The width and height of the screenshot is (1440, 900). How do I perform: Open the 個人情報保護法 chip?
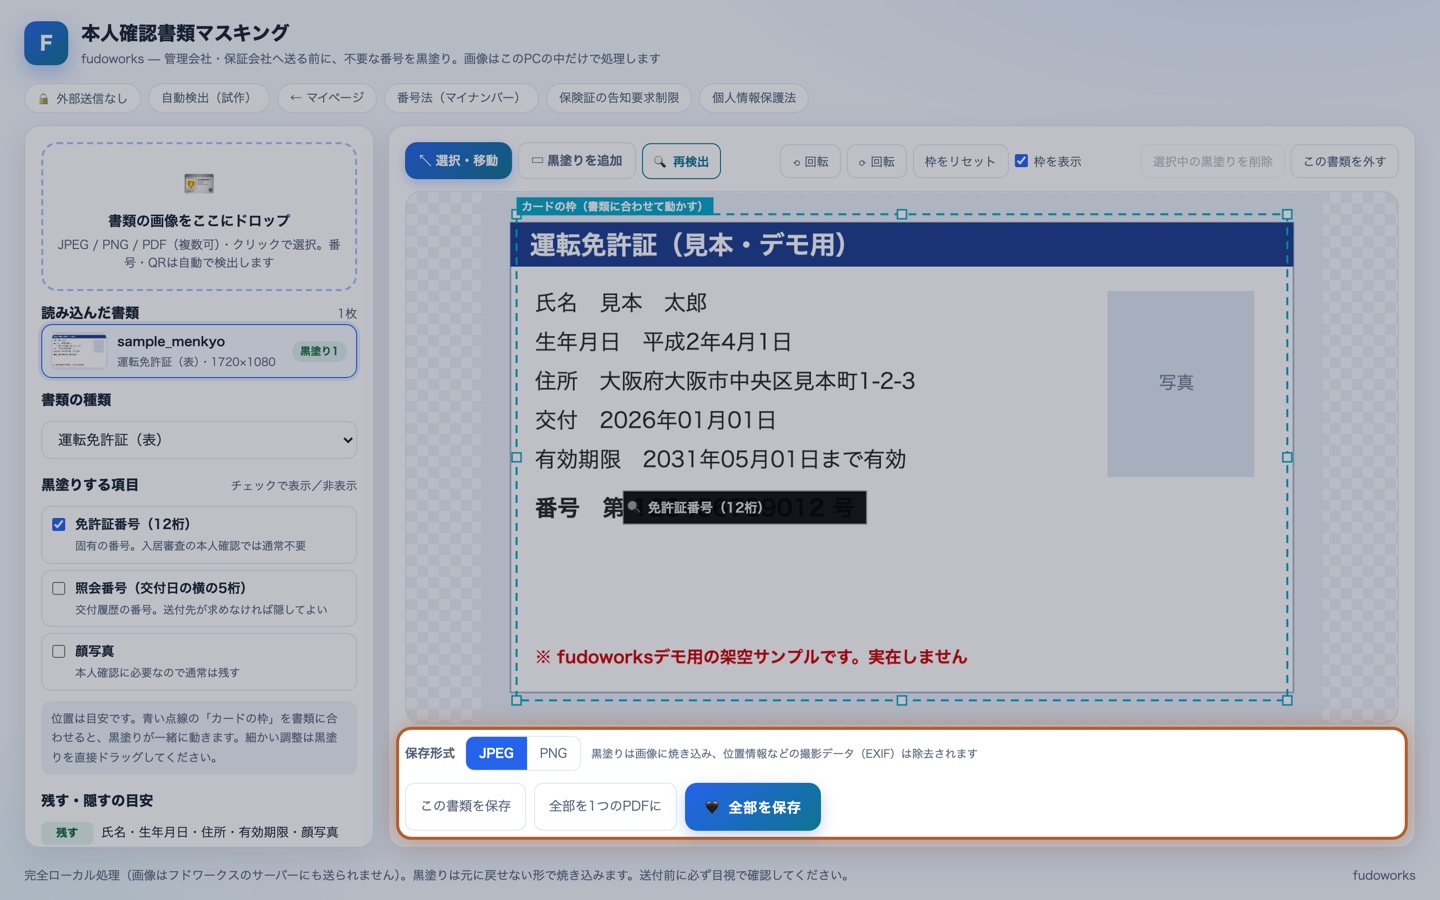pyautogui.click(x=754, y=98)
